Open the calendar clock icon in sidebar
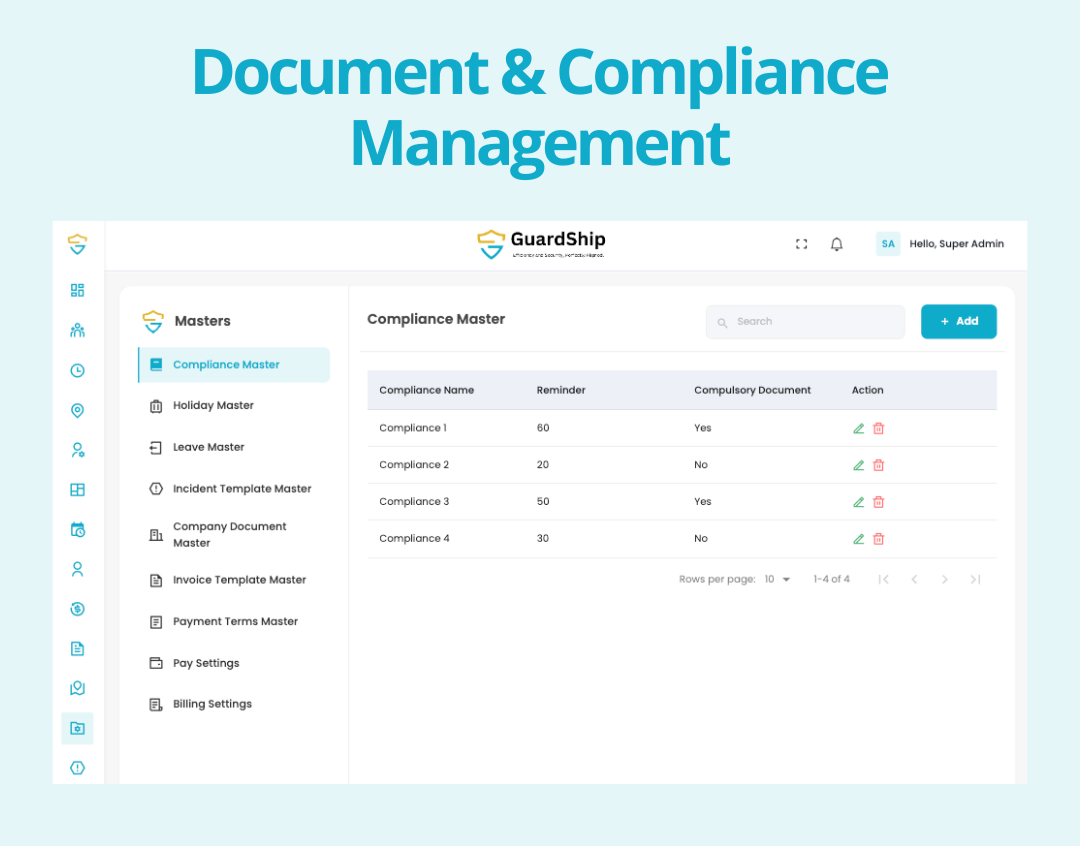 77,530
